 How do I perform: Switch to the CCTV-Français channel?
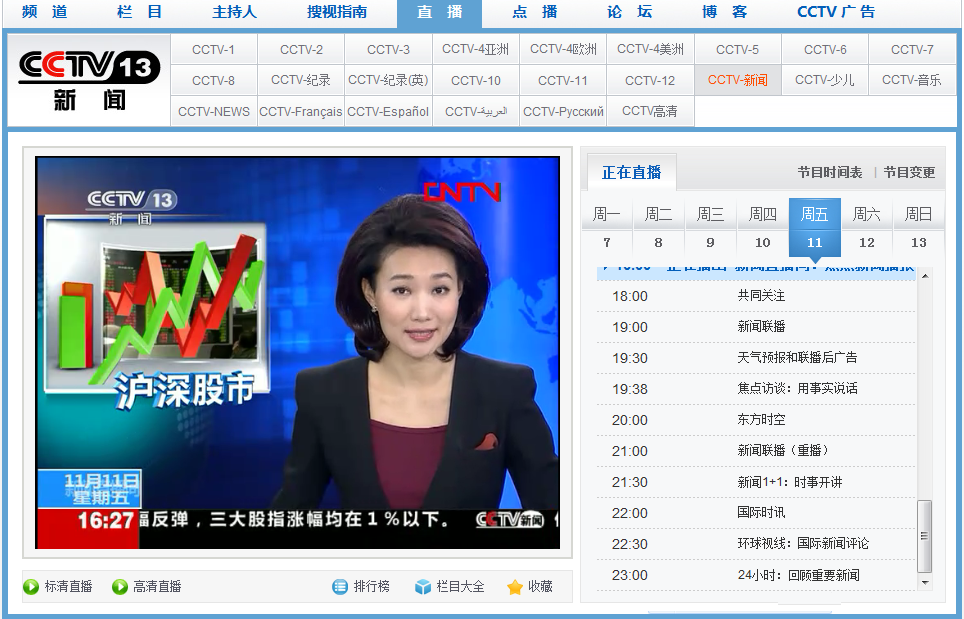[x=301, y=111]
